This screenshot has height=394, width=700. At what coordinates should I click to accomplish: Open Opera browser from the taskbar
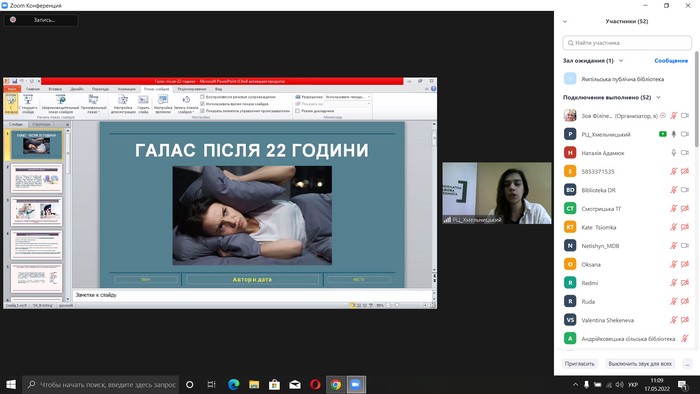(x=315, y=385)
